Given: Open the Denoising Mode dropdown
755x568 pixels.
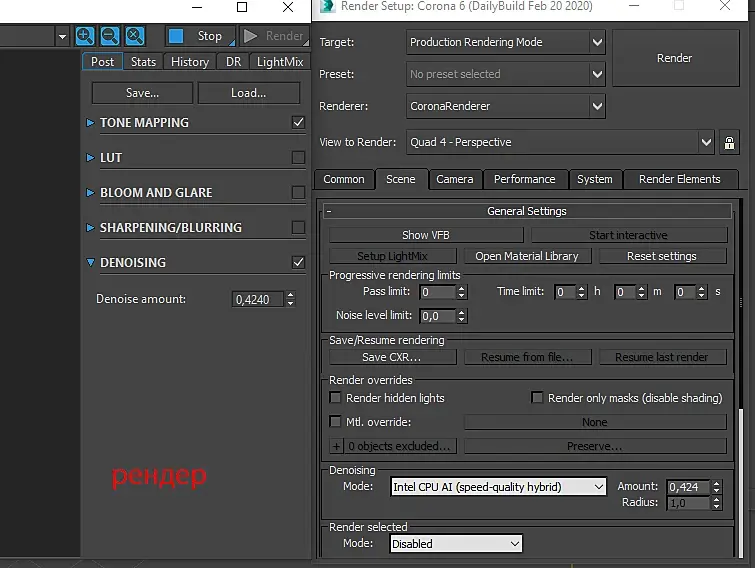Looking at the screenshot, I should click(x=498, y=487).
